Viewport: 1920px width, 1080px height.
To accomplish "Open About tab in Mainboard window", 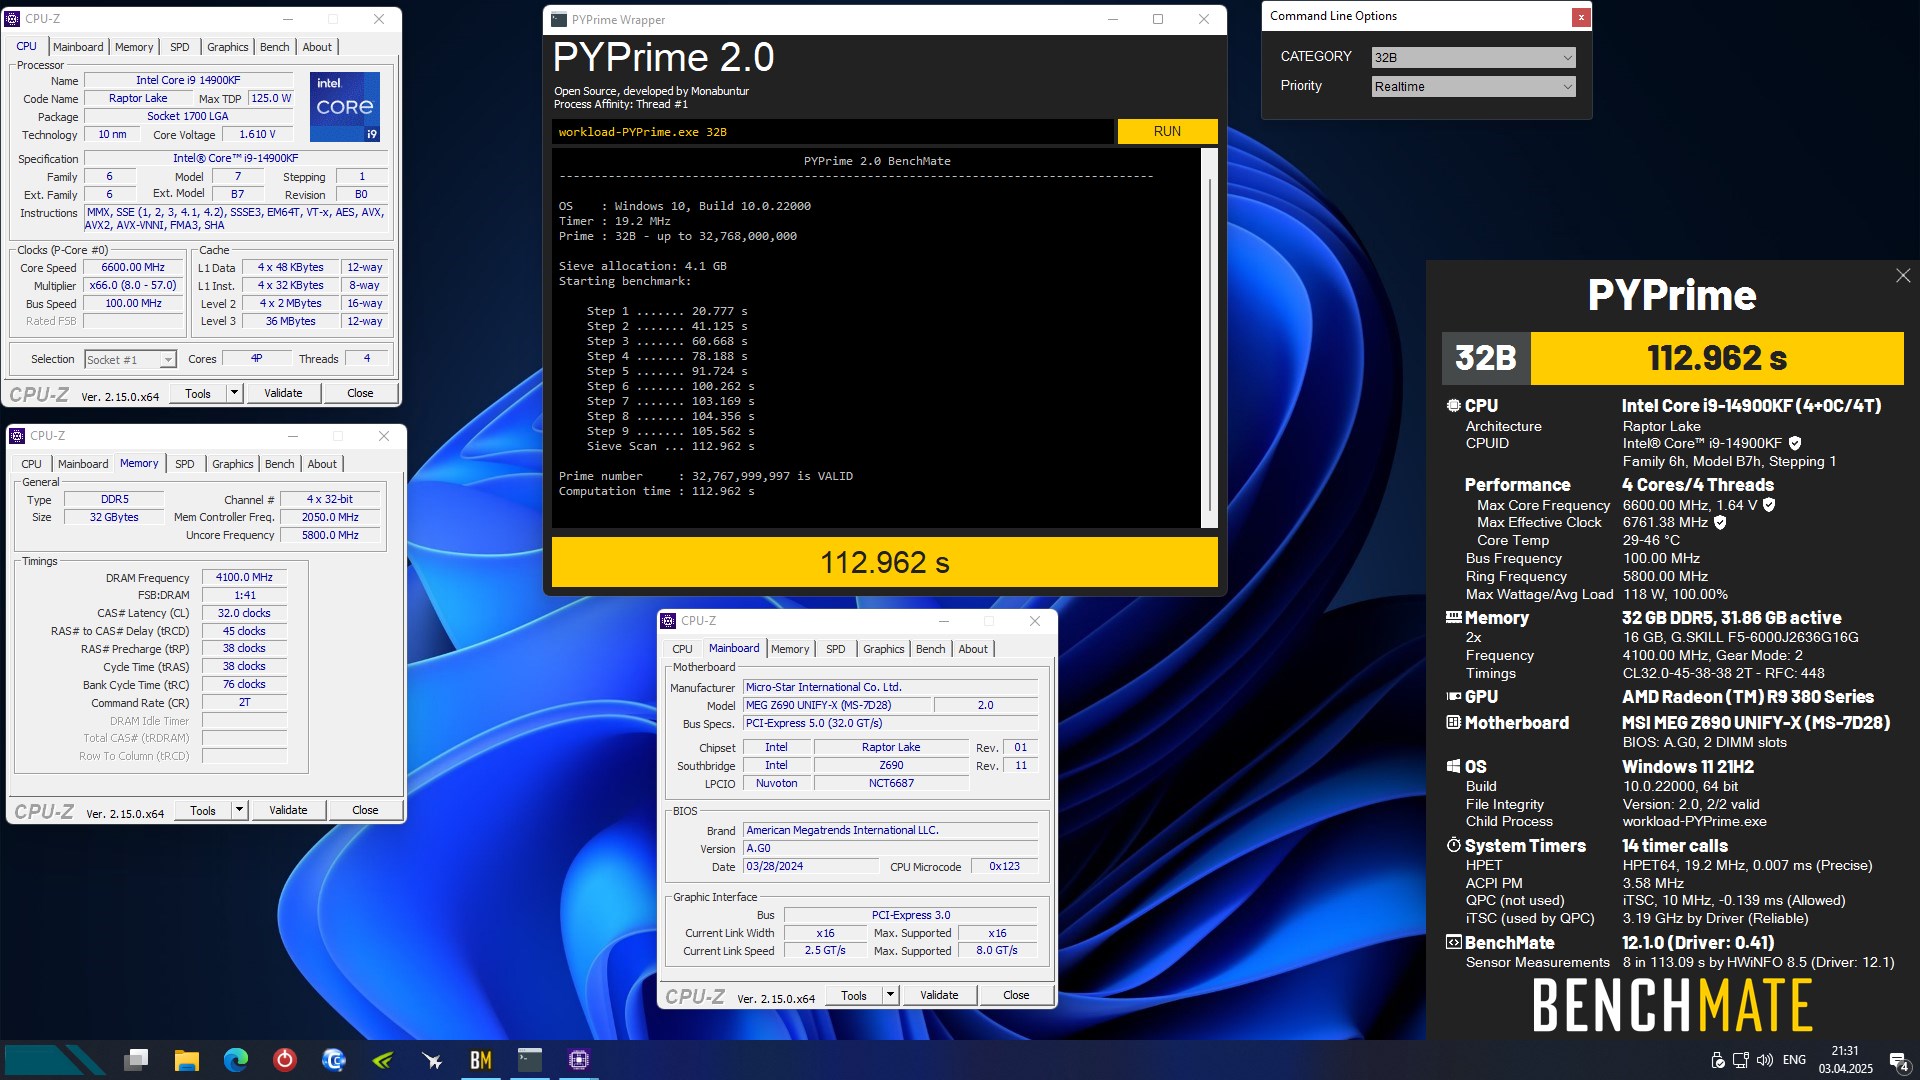I will pyautogui.click(x=973, y=649).
